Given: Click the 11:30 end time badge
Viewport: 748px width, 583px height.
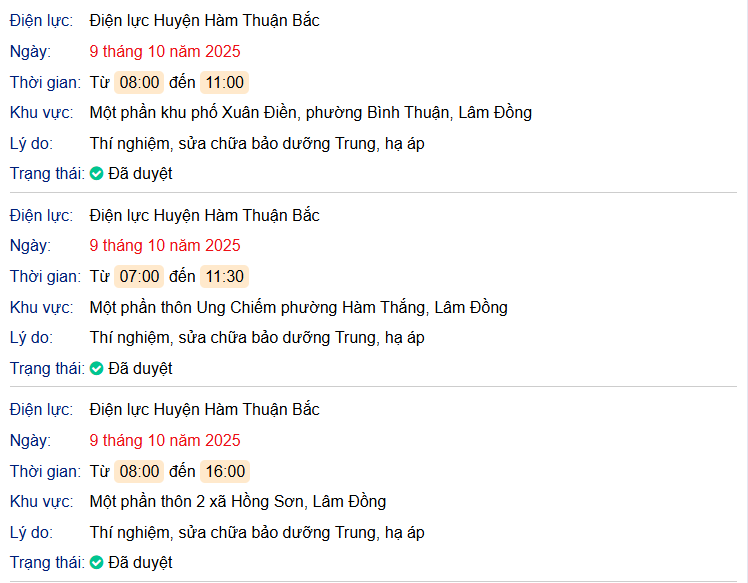Looking at the screenshot, I should tap(225, 277).
